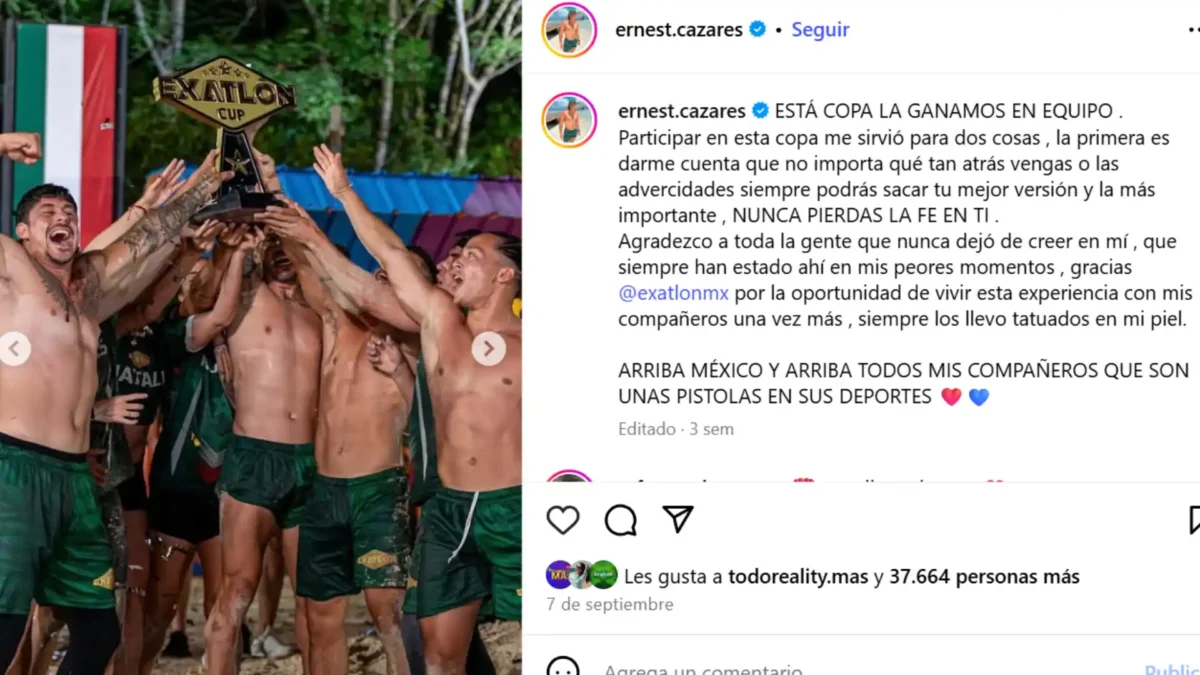Like the post with the heart icon
This screenshot has height=675, width=1200.
coord(563,520)
